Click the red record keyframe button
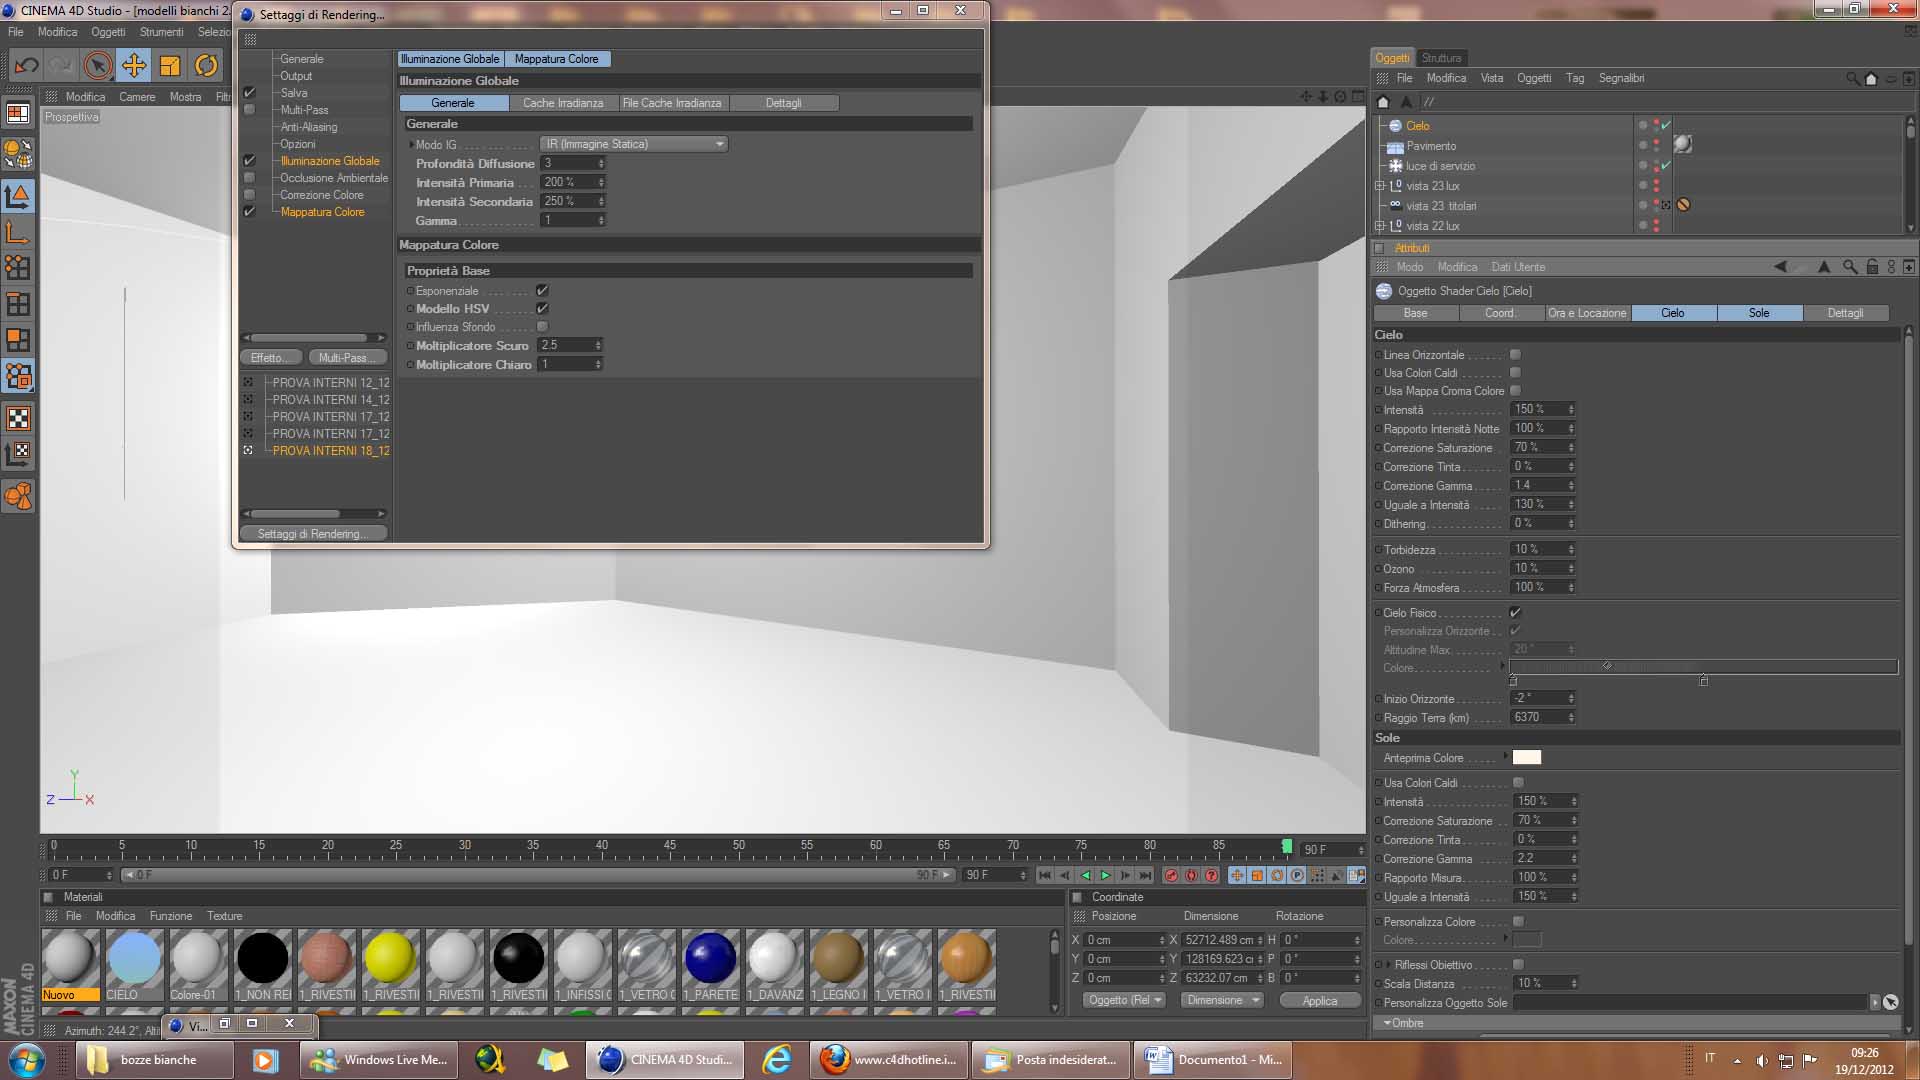Image resolution: width=1920 pixels, height=1080 pixels. coord(1171,875)
